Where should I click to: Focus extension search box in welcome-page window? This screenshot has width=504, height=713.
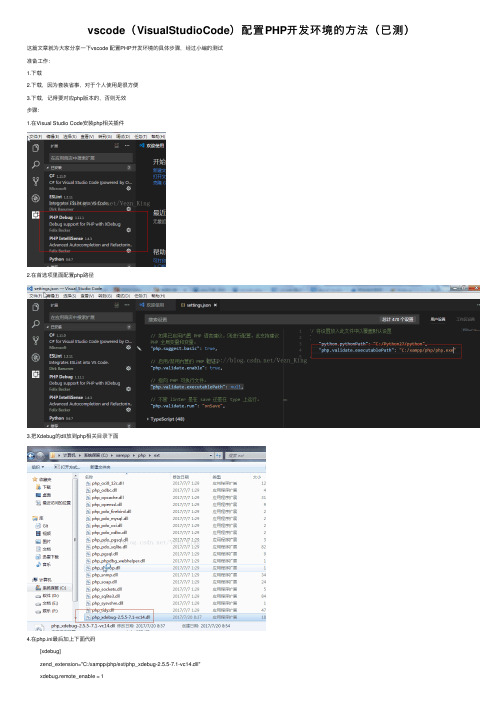tap(91, 158)
